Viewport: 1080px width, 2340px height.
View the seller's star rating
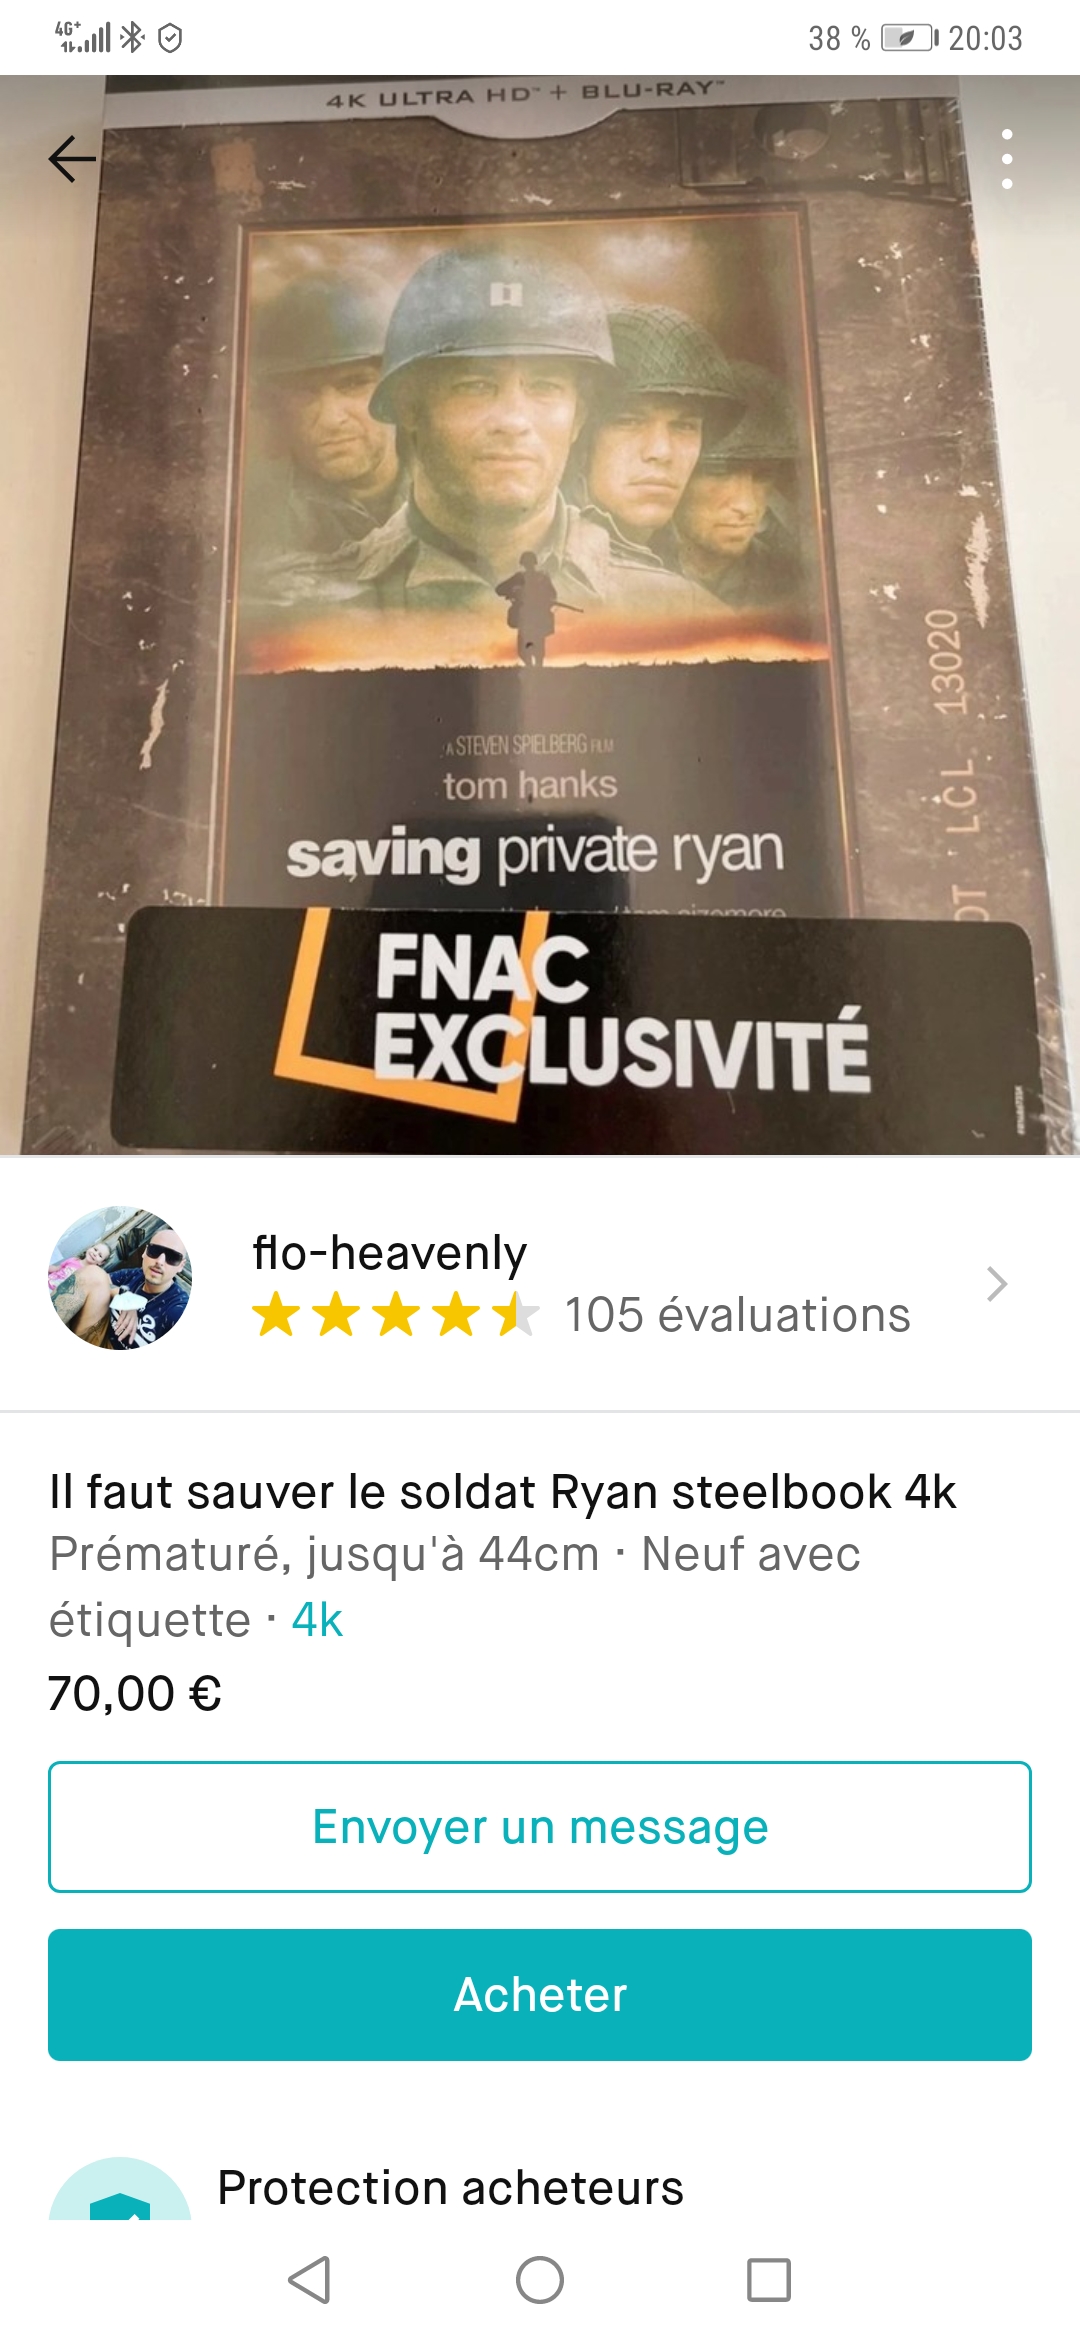(x=396, y=1314)
